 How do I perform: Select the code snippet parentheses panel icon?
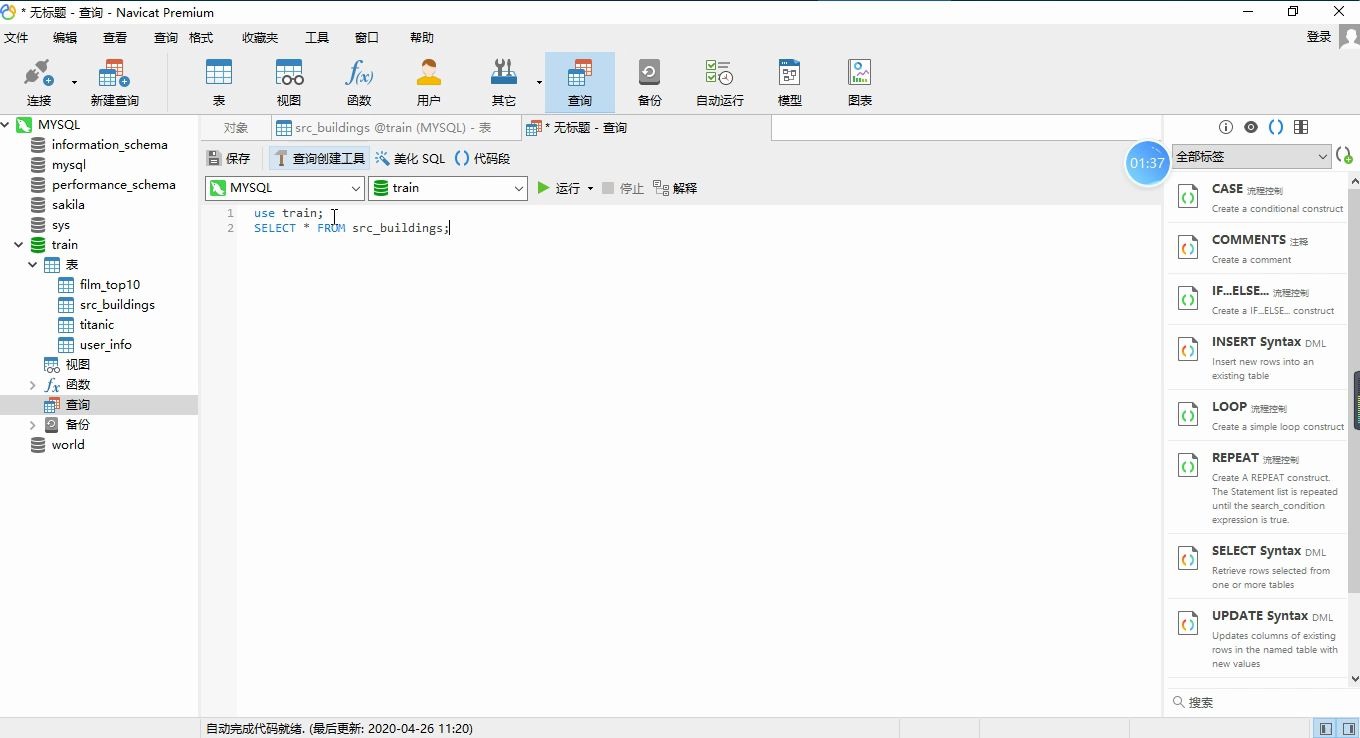[x=1276, y=127]
